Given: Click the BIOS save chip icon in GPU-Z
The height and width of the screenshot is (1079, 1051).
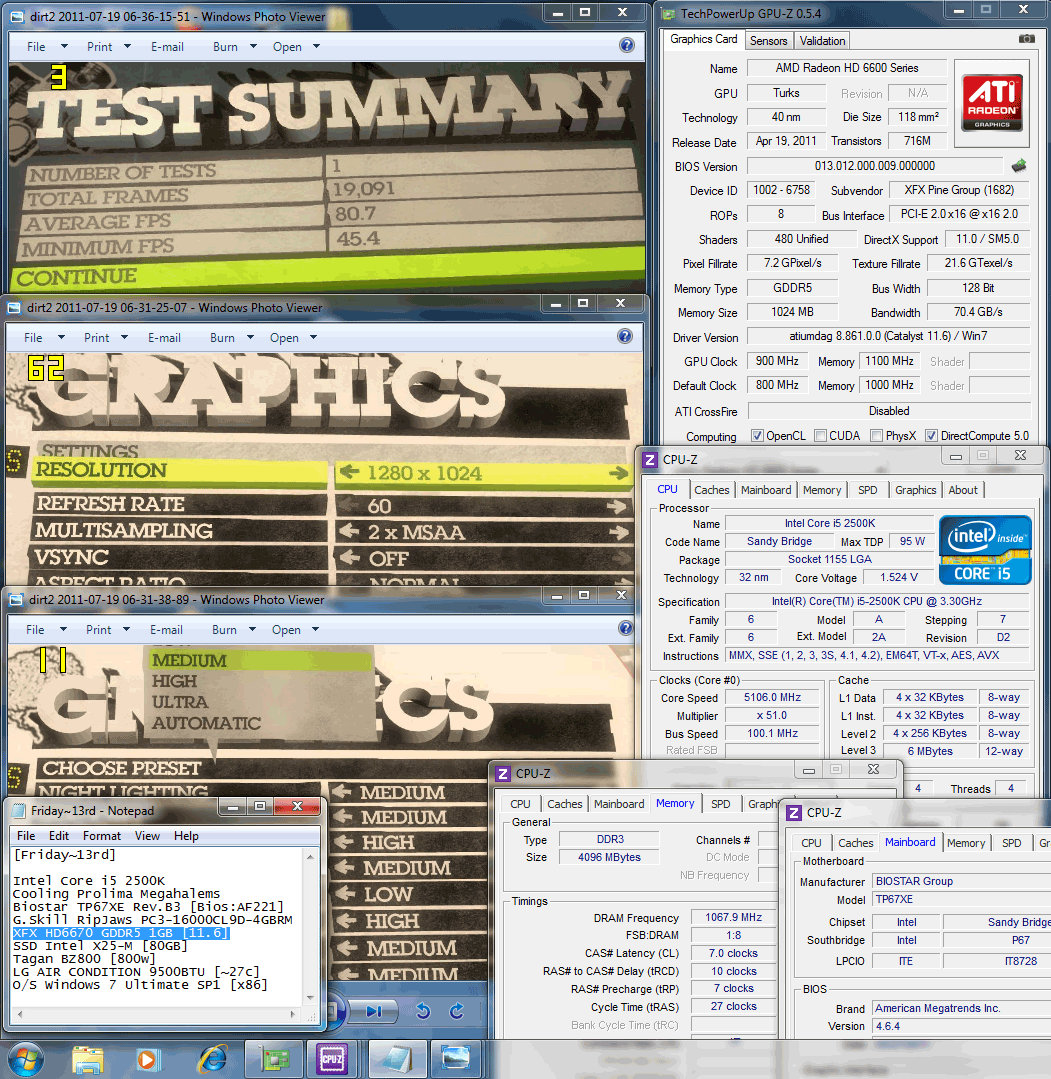Looking at the screenshot, I should [1019, 166].
